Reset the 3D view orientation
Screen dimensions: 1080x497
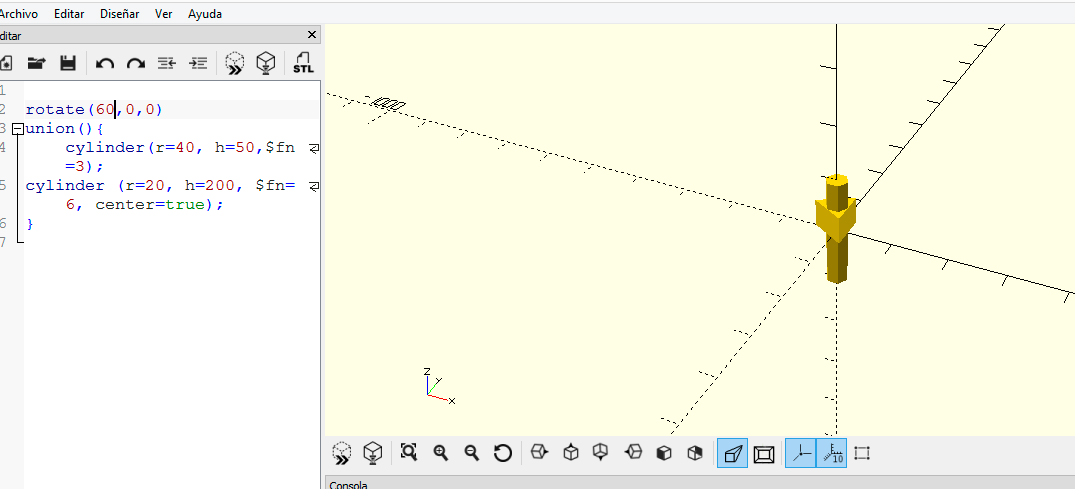(x=503, y=453)
